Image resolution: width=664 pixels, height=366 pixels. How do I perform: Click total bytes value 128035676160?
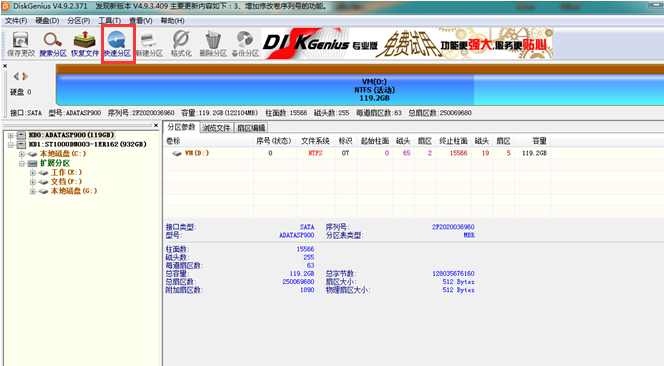click(453, 274)
